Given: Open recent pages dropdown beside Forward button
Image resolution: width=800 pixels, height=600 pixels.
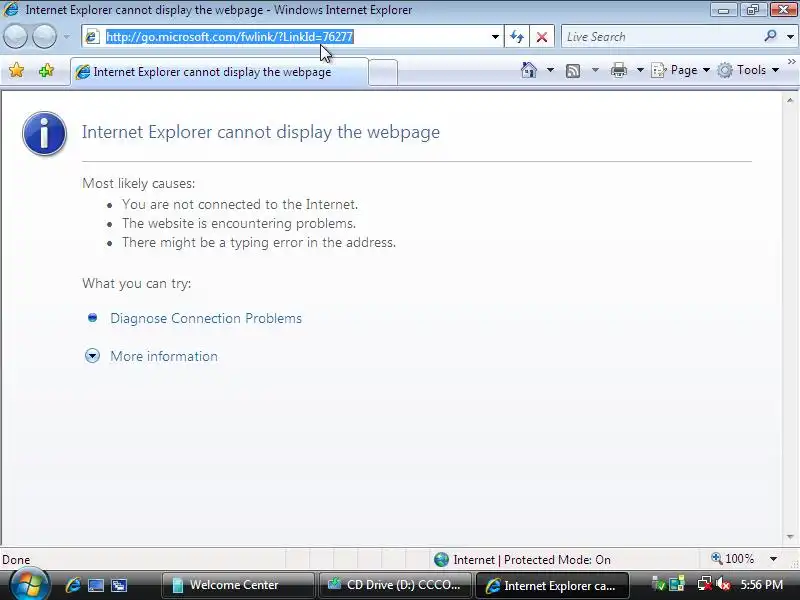Looking at the screenshot, I should pyautogui.click(x=67, y=37).
